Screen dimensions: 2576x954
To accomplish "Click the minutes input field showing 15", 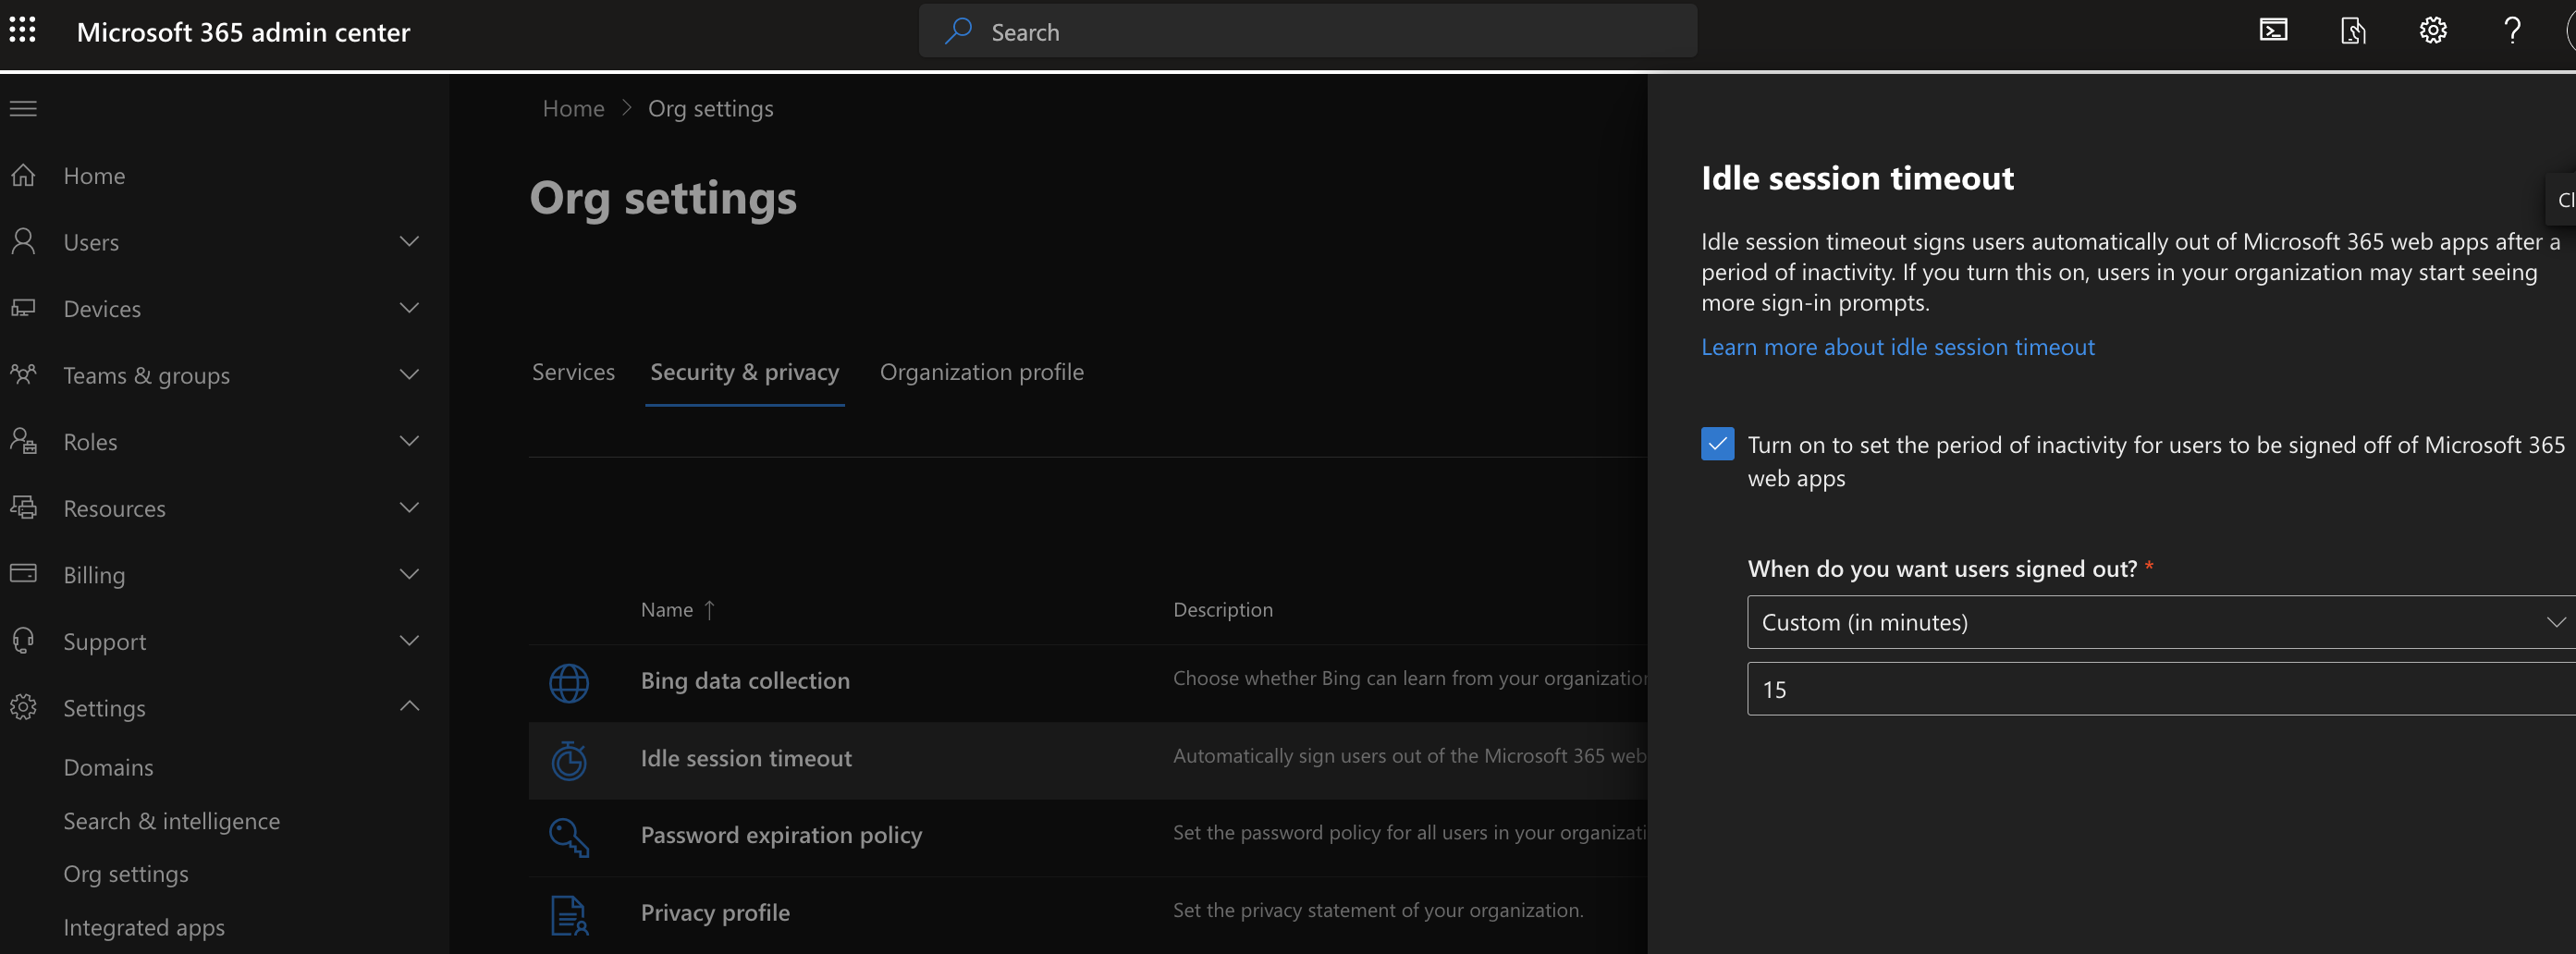I will point(2160,689).
